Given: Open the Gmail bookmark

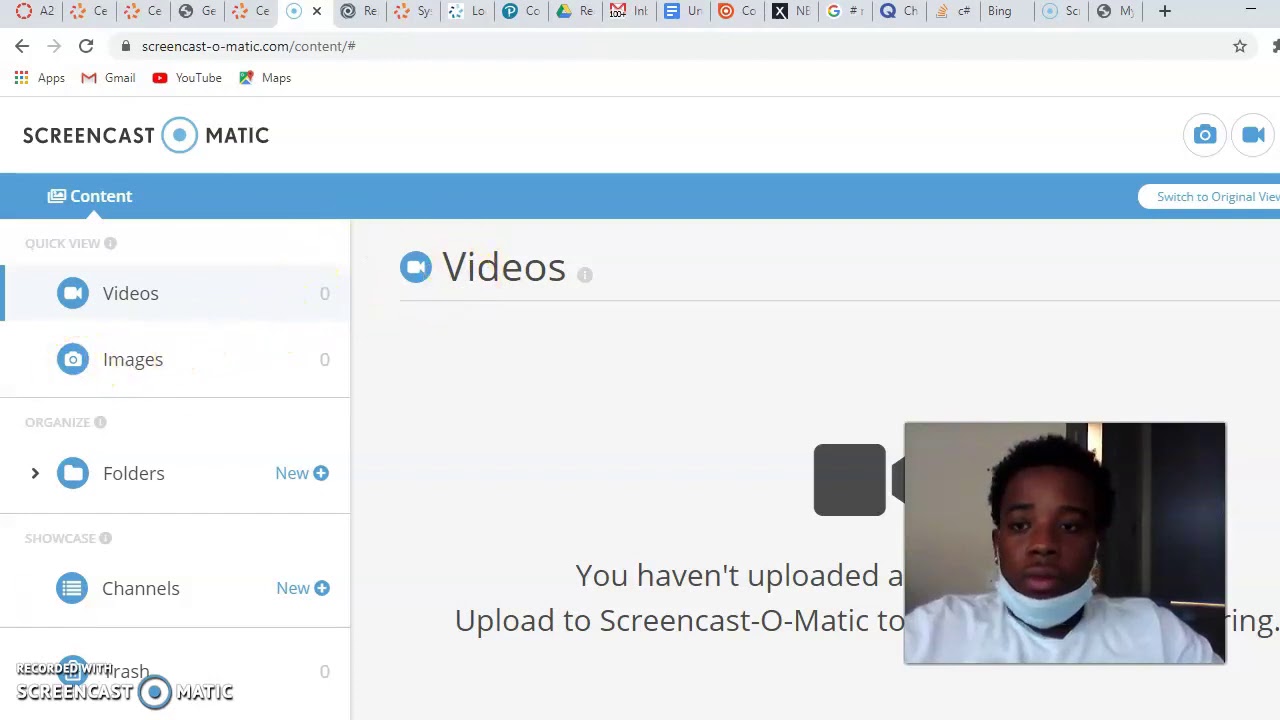Looking at the screenshot, I should click(108, 78).
